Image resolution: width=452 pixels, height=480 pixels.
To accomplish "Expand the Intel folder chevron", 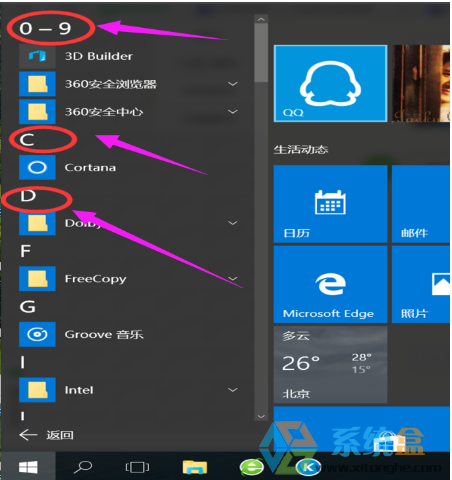I will point(233,390).
